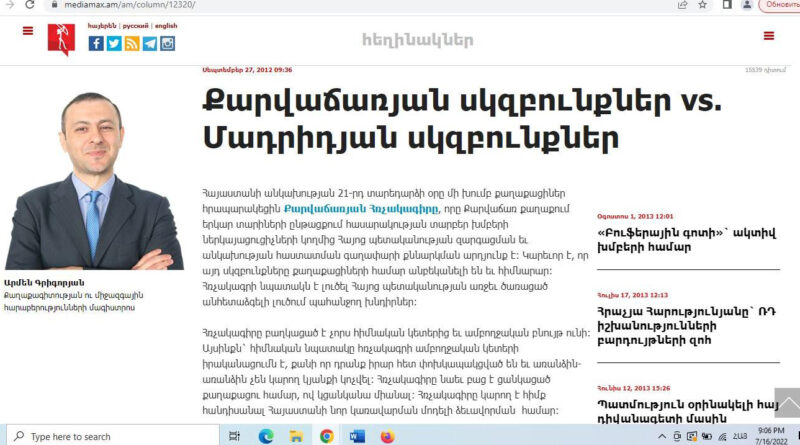
Task: Click the scroll-to-top arrow button
Action: pyautogui.click(x=787, y=404)
